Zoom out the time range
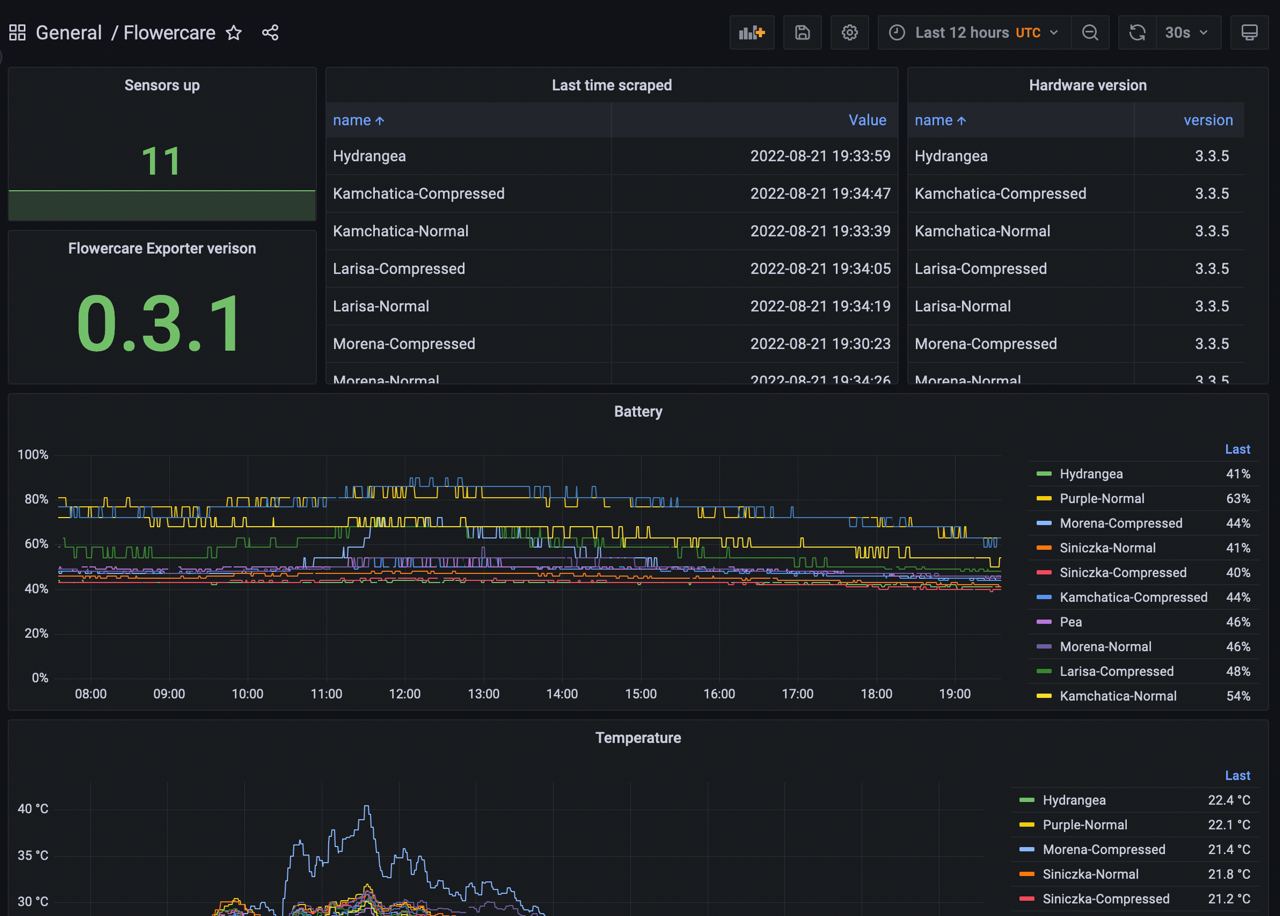Image resolution: width=1280 pixels, height=916 pixels. 1090,33
